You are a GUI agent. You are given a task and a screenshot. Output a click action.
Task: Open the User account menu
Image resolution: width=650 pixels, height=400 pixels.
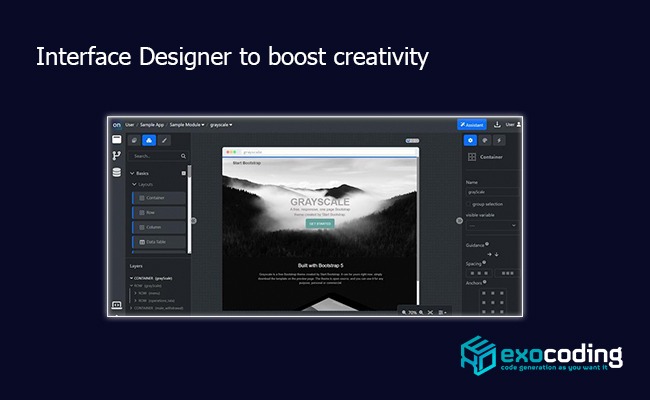click(x=513, y=124)
